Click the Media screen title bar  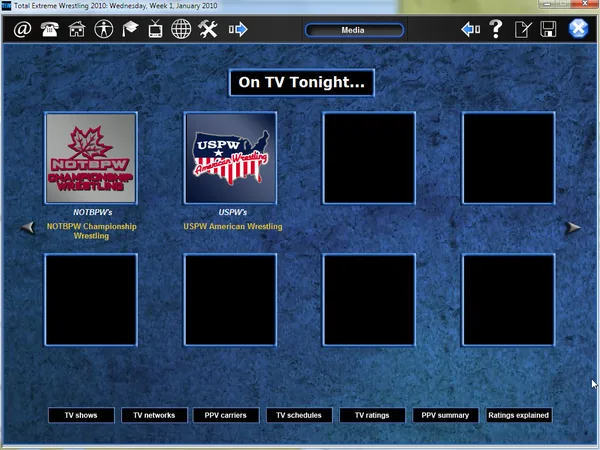[x=354, y=30]
